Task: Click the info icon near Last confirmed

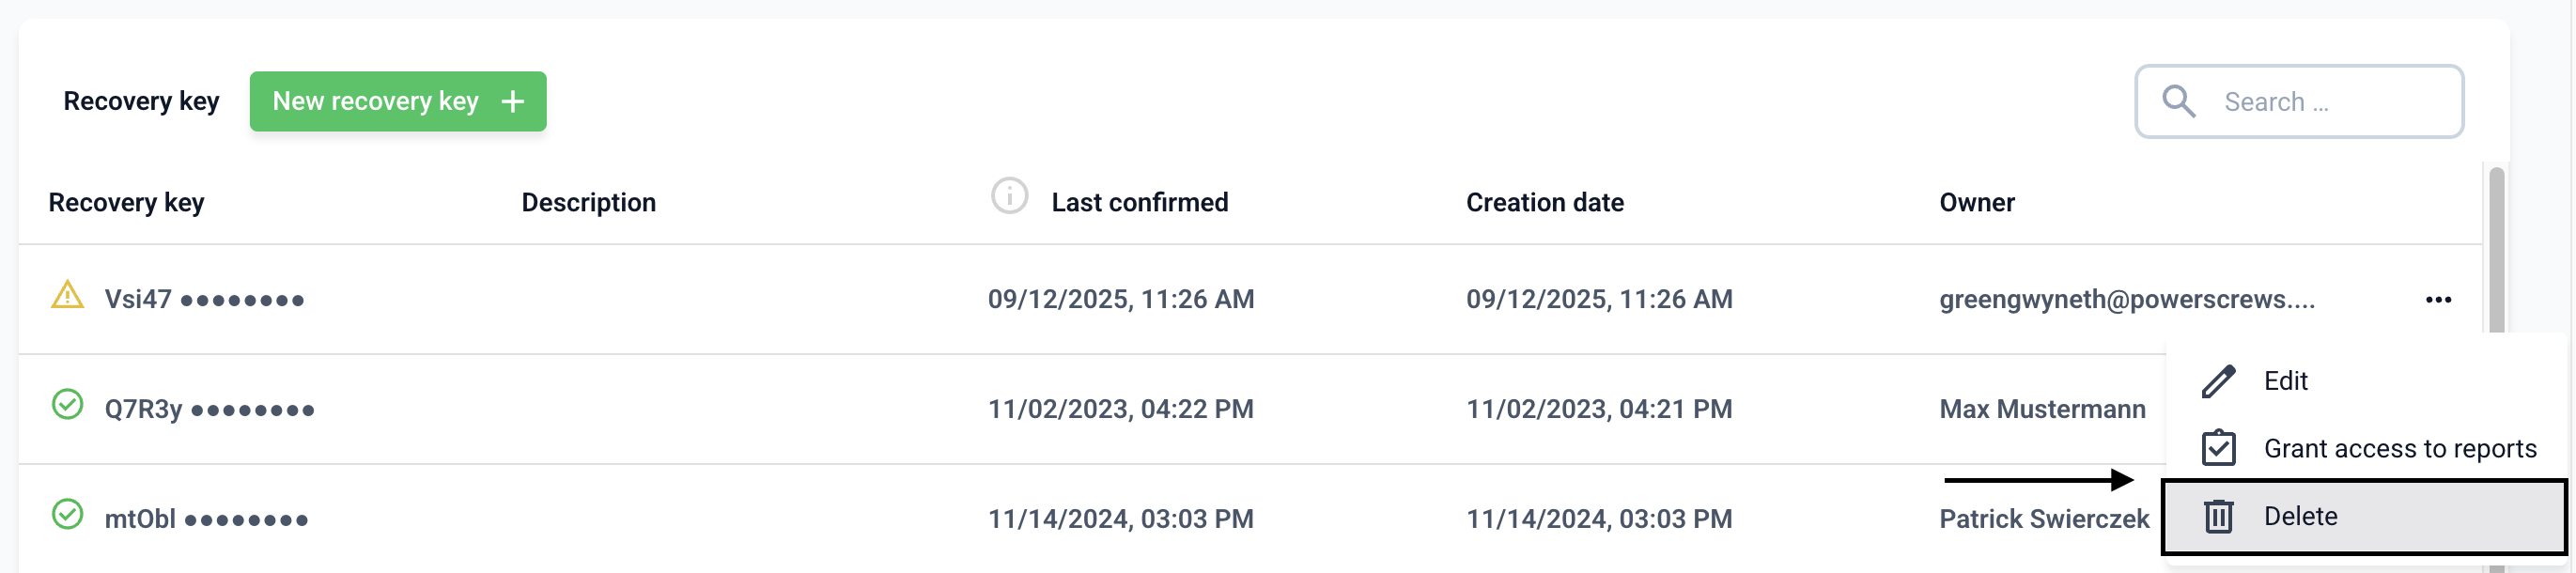Action: (x=1009, y=196)
